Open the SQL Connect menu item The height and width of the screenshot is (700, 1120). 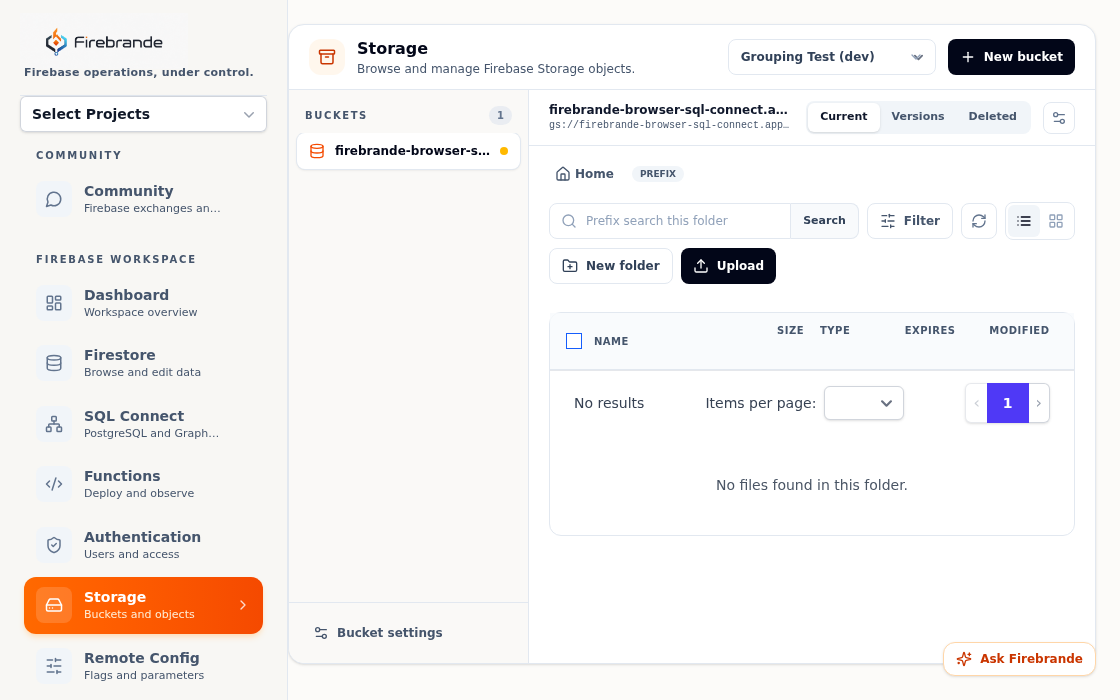click(x=144, y=424)
